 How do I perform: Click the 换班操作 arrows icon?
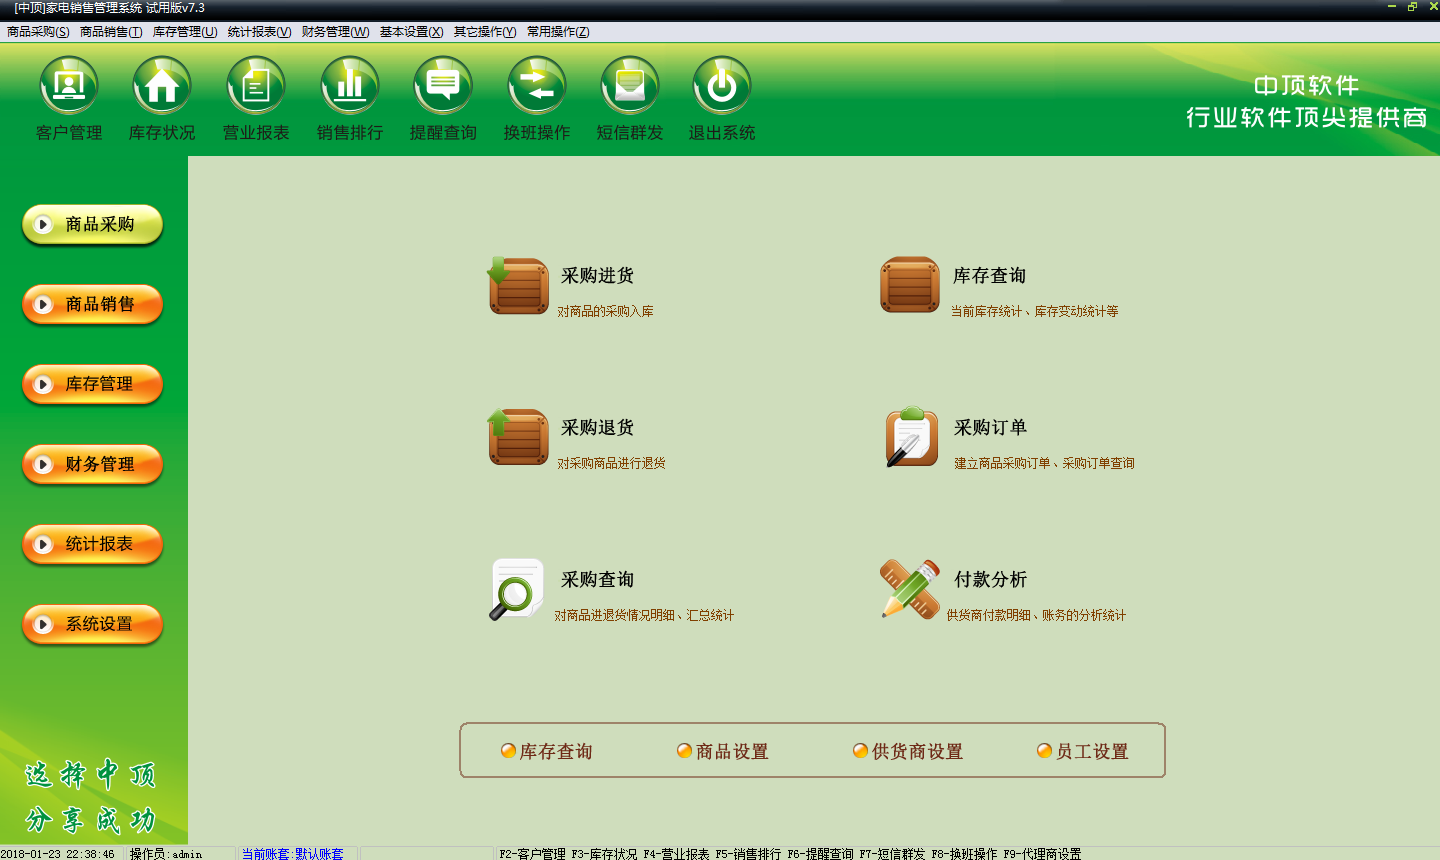pos(537,87)
